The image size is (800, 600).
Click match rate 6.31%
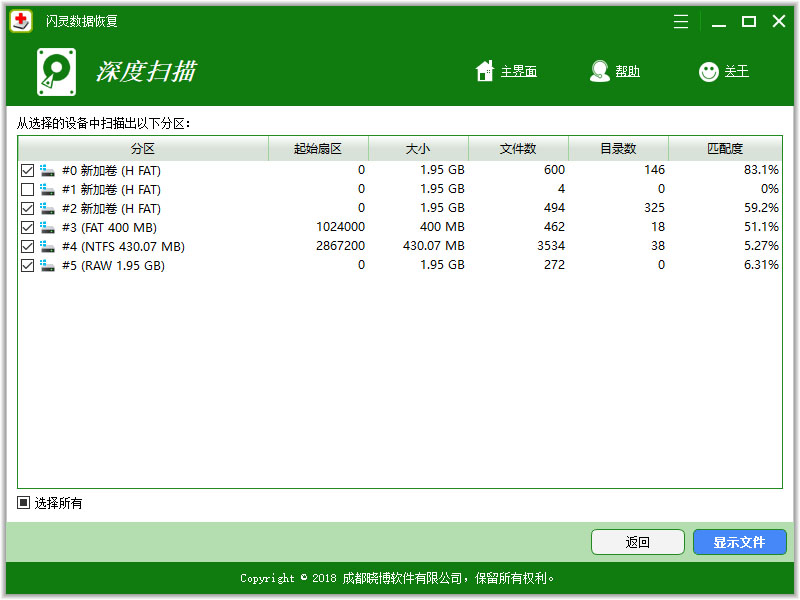(x=761, y=265)
